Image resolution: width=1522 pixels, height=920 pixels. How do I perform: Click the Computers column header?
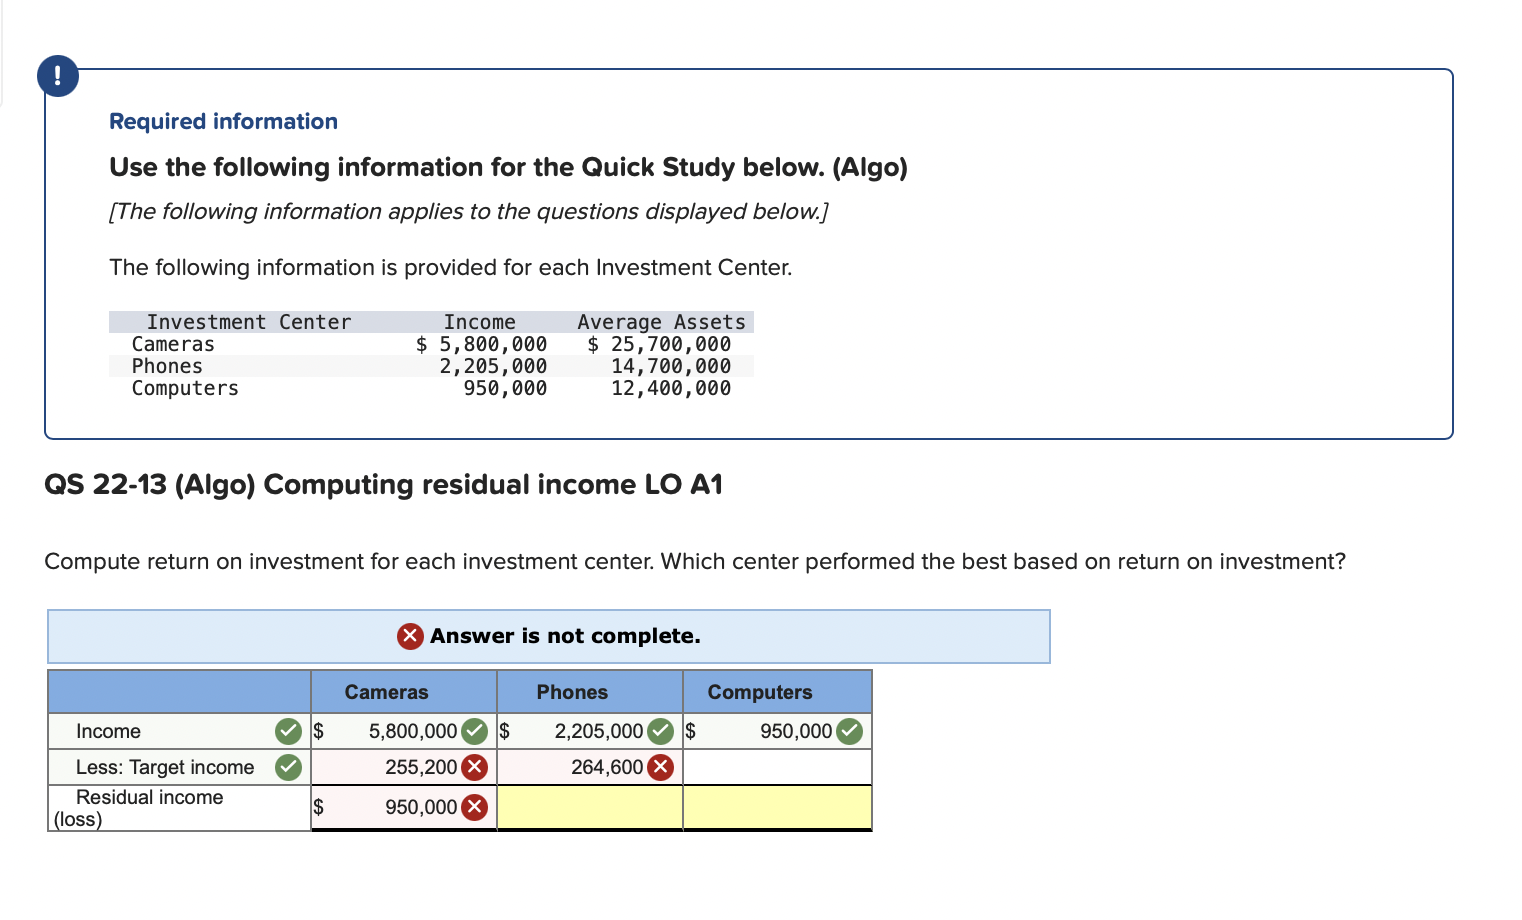coord(760,692)
